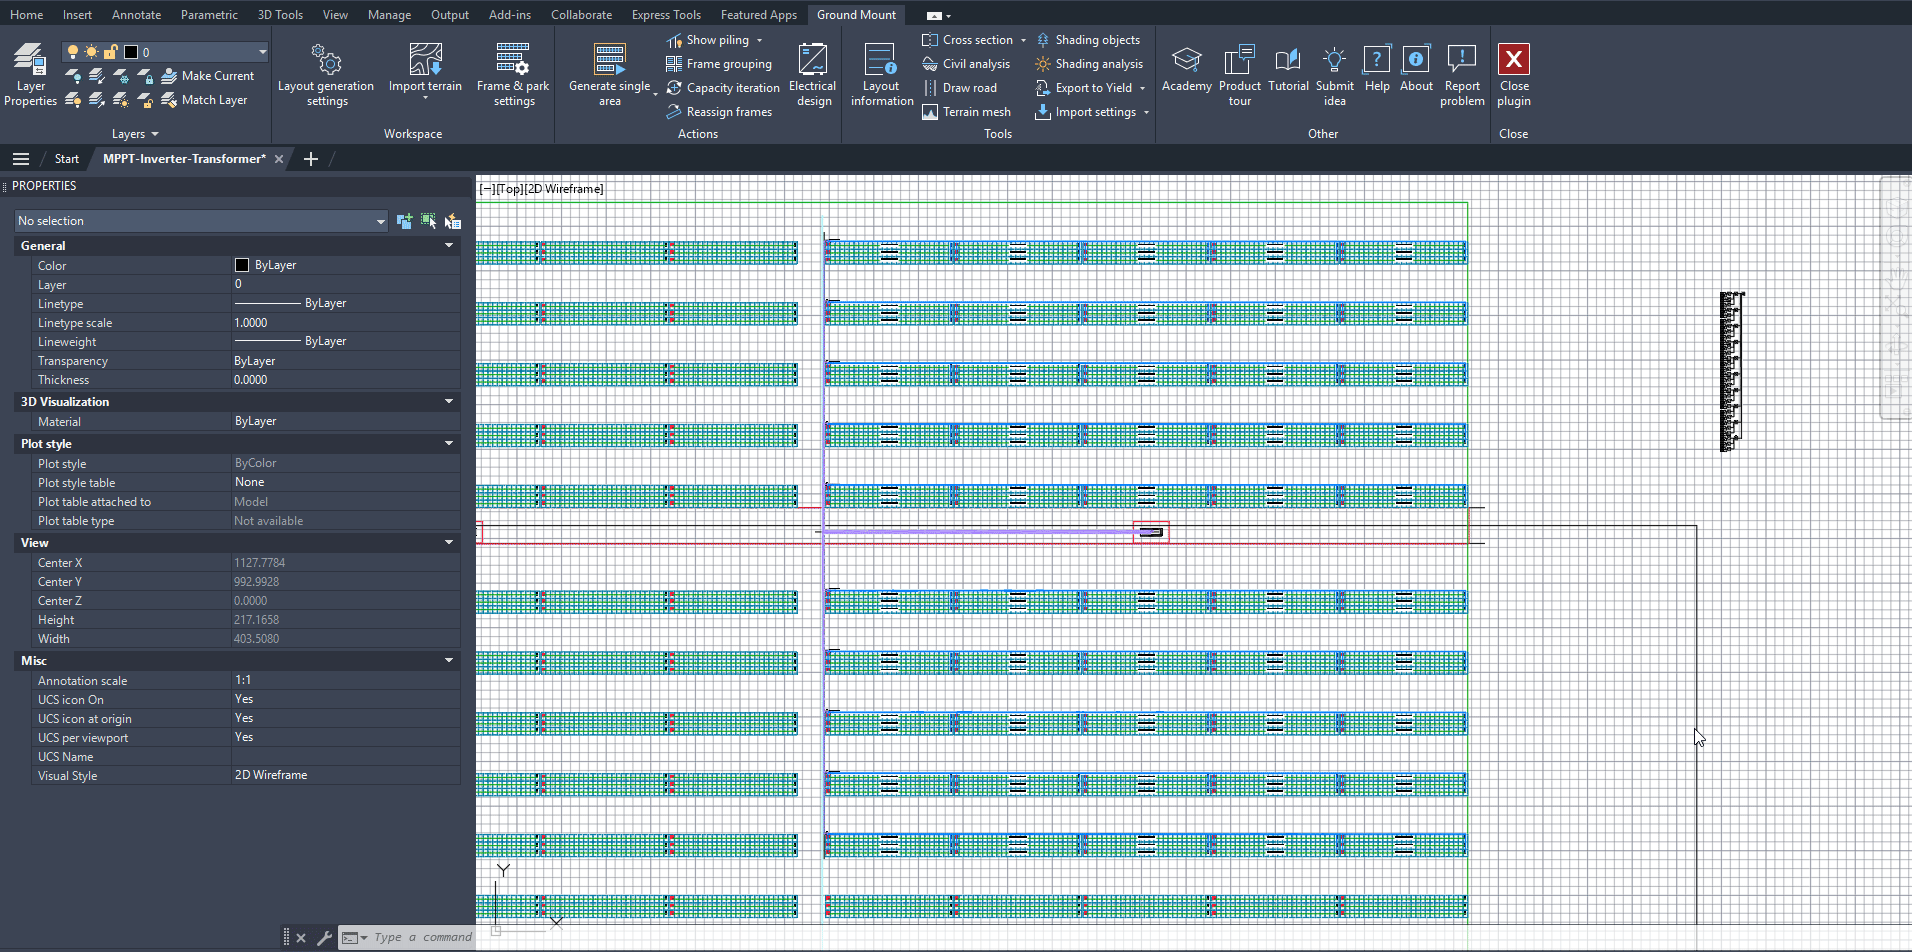Open the Parametric ribbon tab
The image size is (1912, 952).
pyautogui.click(x=209, y=14)
